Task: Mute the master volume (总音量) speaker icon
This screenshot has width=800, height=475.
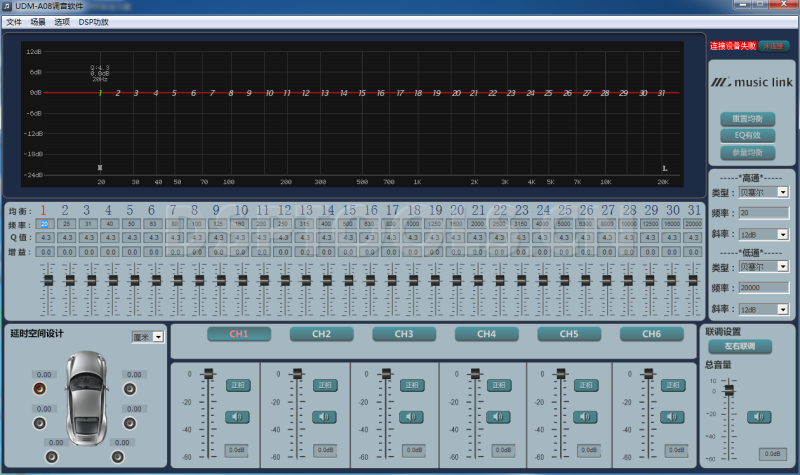Action: click(x=759, y=417)
